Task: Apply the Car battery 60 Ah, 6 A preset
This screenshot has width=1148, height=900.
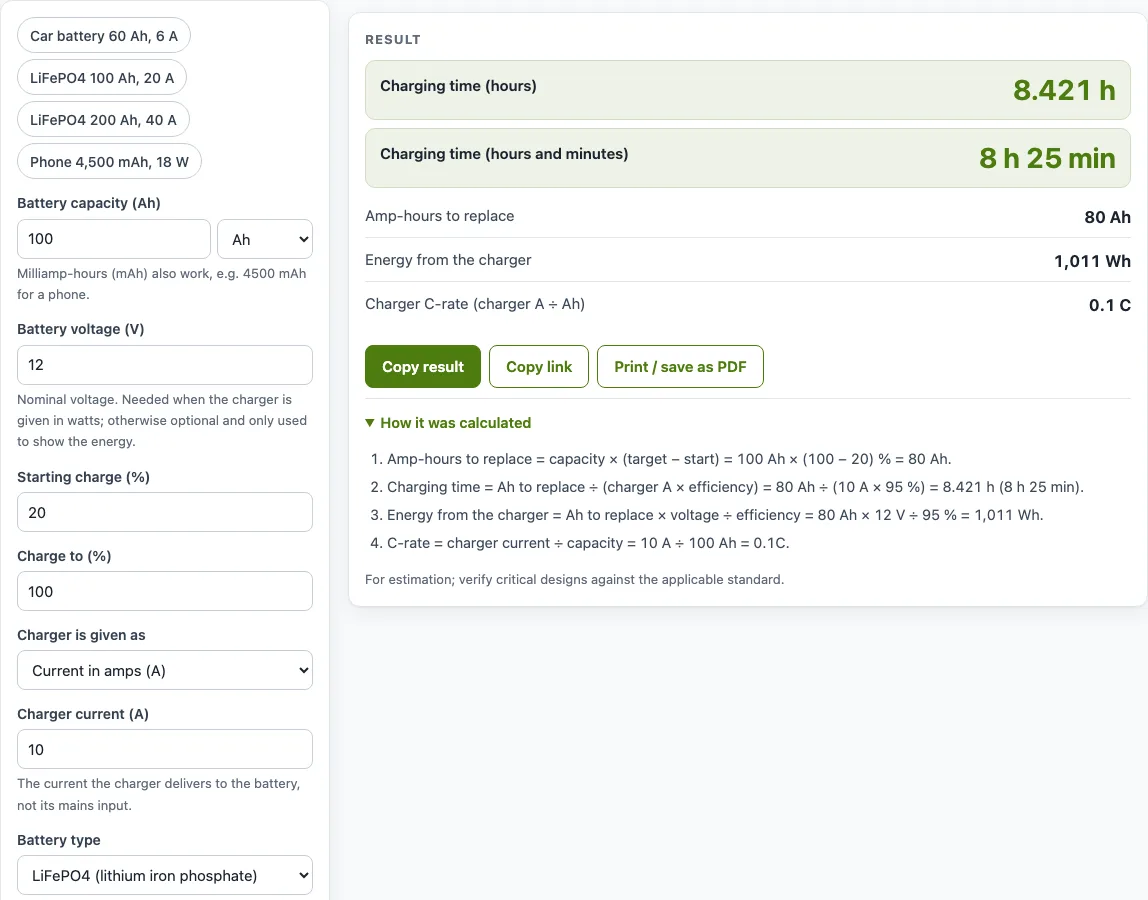Action: click(104, 36)
